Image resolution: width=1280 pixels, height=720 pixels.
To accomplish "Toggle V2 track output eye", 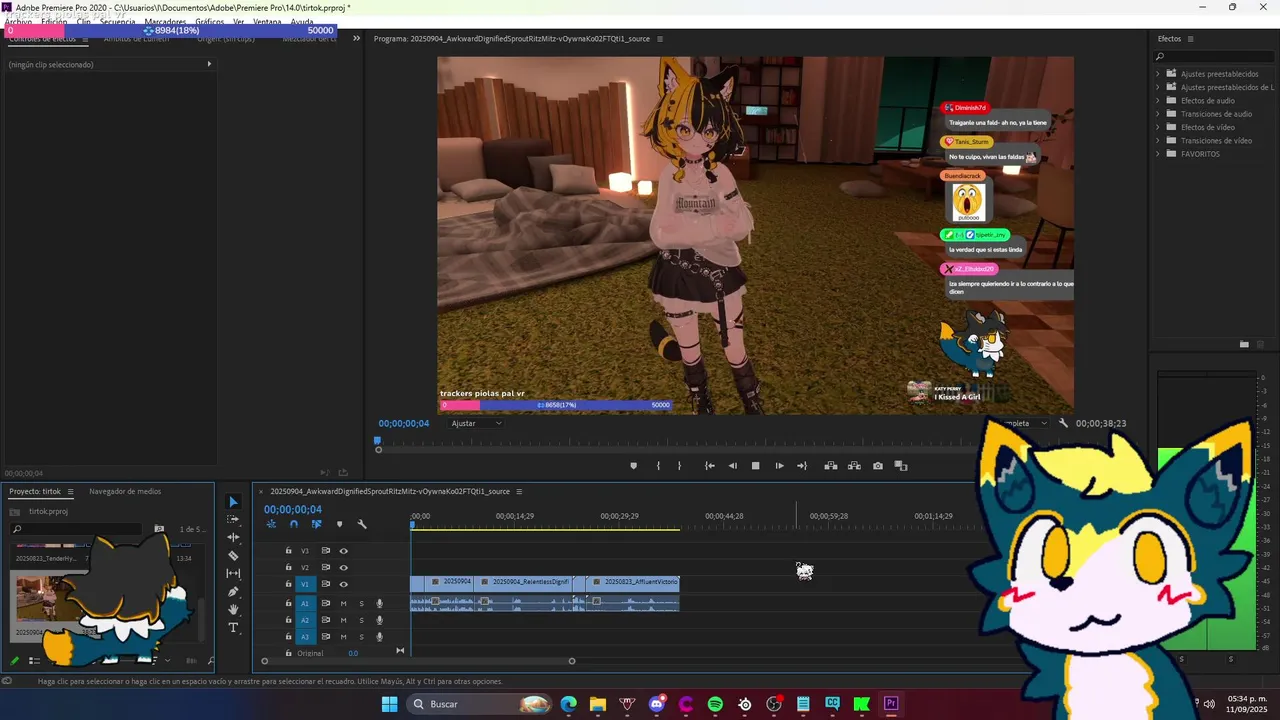I will (343, 567).
